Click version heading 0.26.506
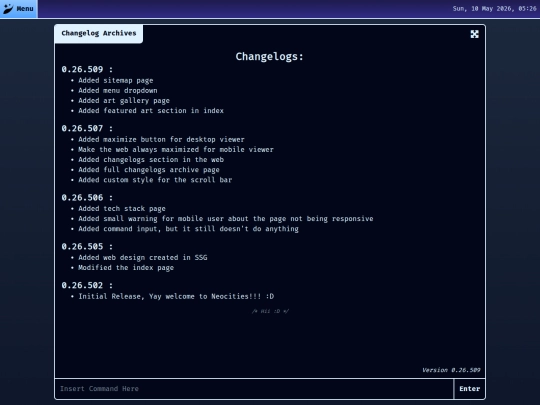540x405 pixels. 87,198
